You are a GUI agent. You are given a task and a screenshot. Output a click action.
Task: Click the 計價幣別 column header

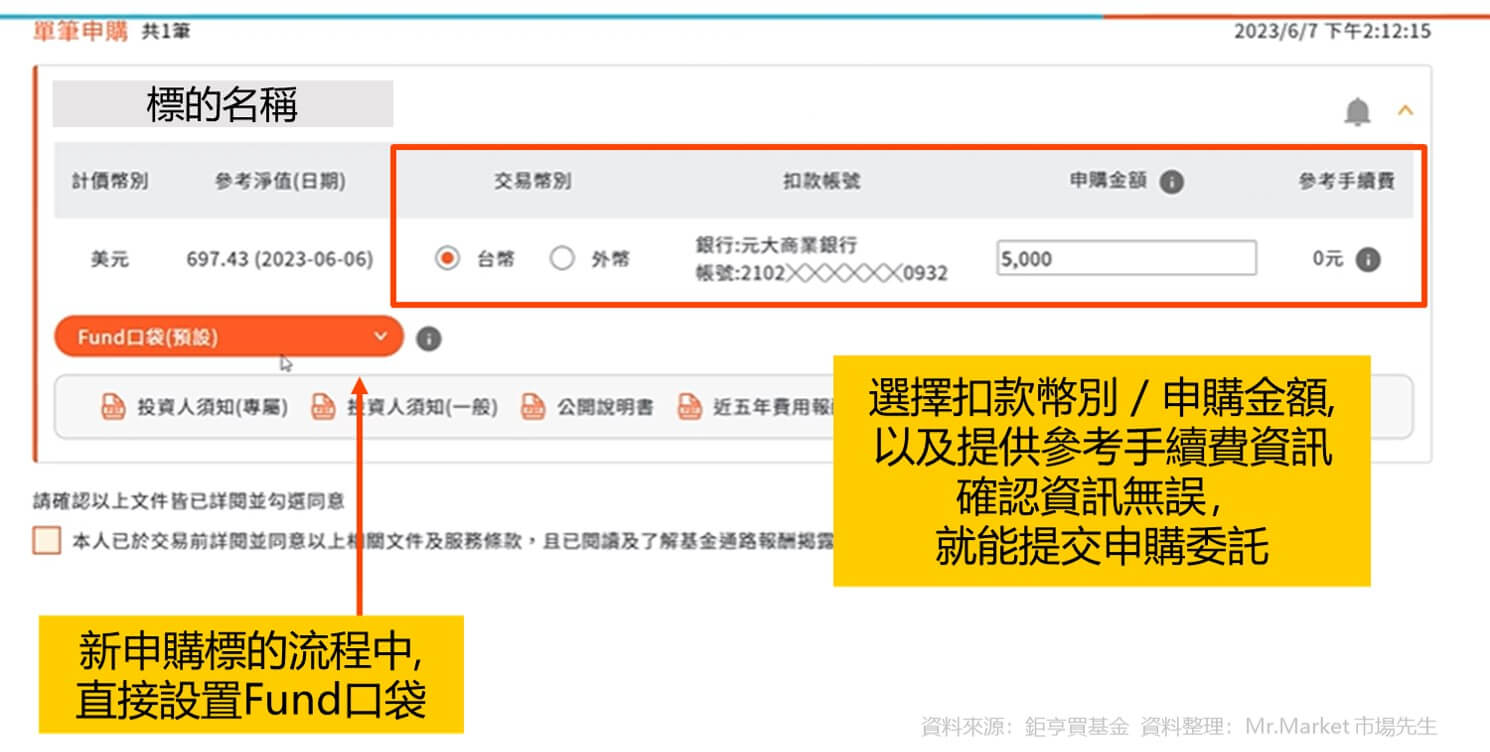[x=110, y=181]
